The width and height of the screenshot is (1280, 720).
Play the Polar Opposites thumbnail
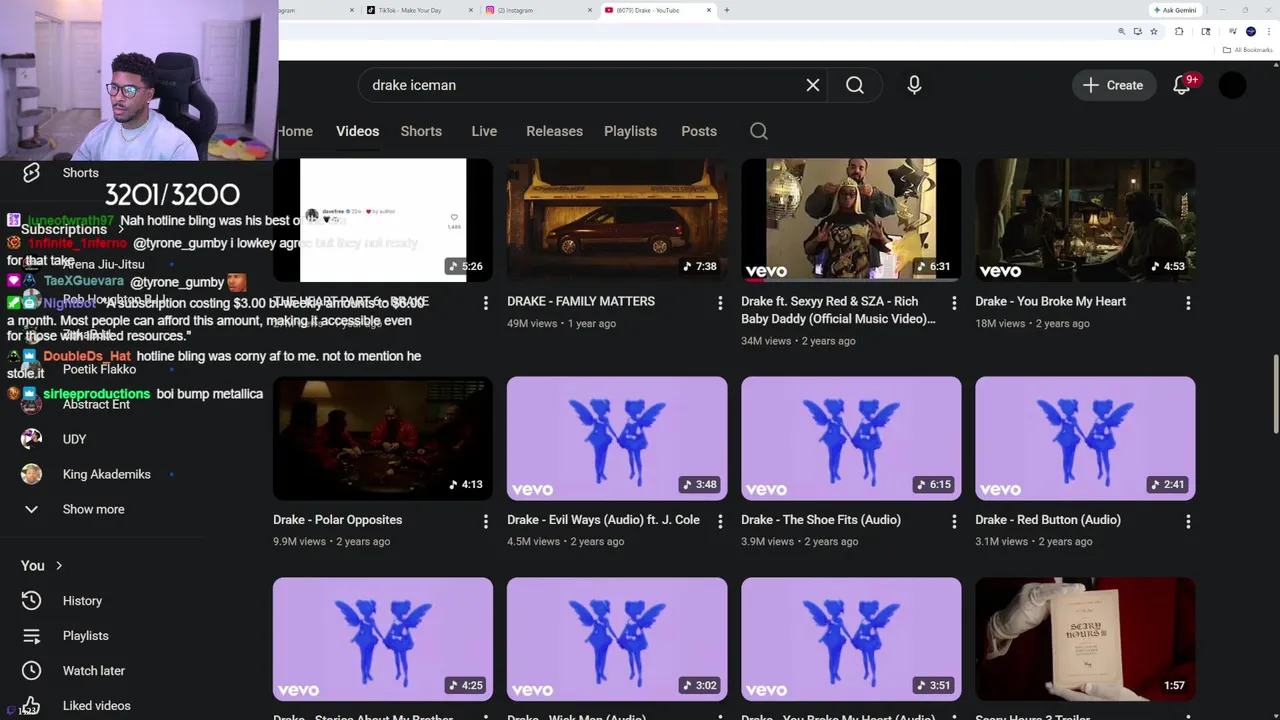(x=383, y=438)
